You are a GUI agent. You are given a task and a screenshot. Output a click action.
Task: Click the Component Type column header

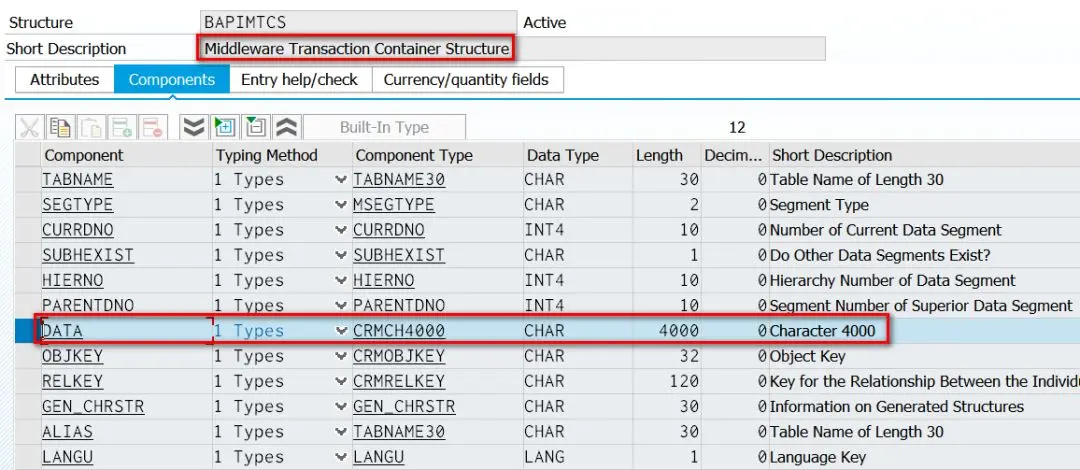pos(437,156)
